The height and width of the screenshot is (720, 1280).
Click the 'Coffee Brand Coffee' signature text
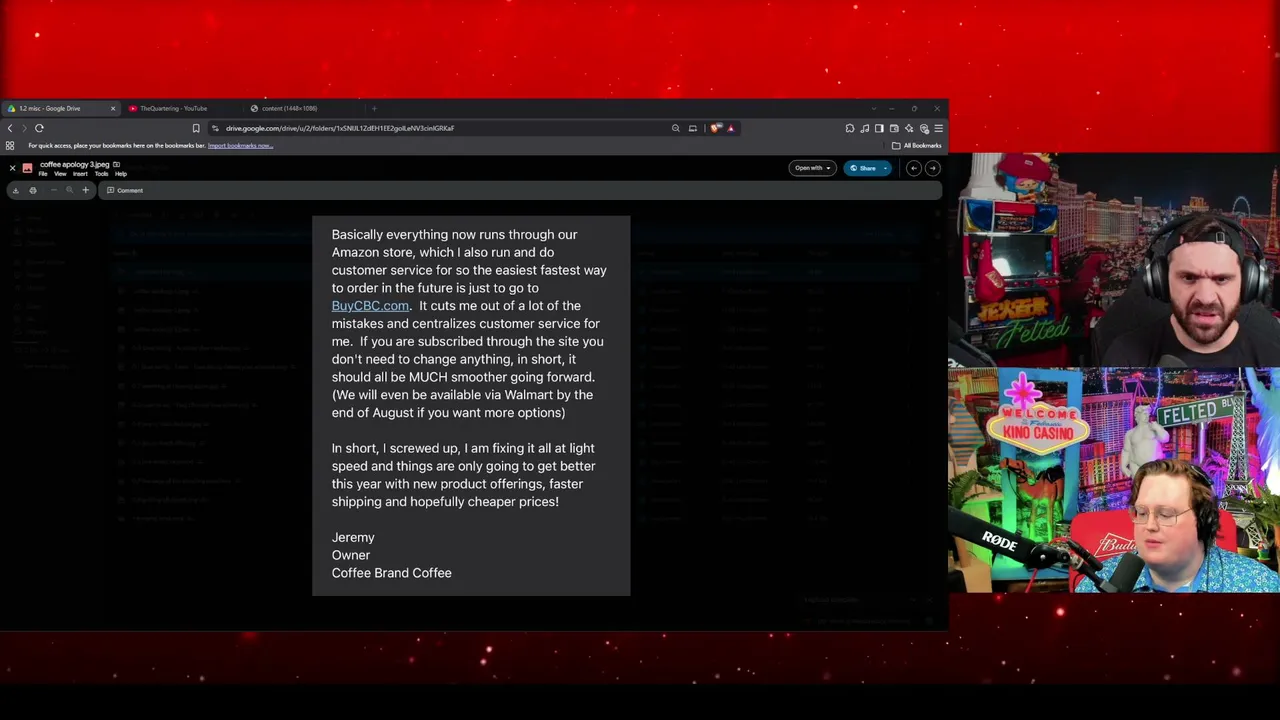pos(392,573)
